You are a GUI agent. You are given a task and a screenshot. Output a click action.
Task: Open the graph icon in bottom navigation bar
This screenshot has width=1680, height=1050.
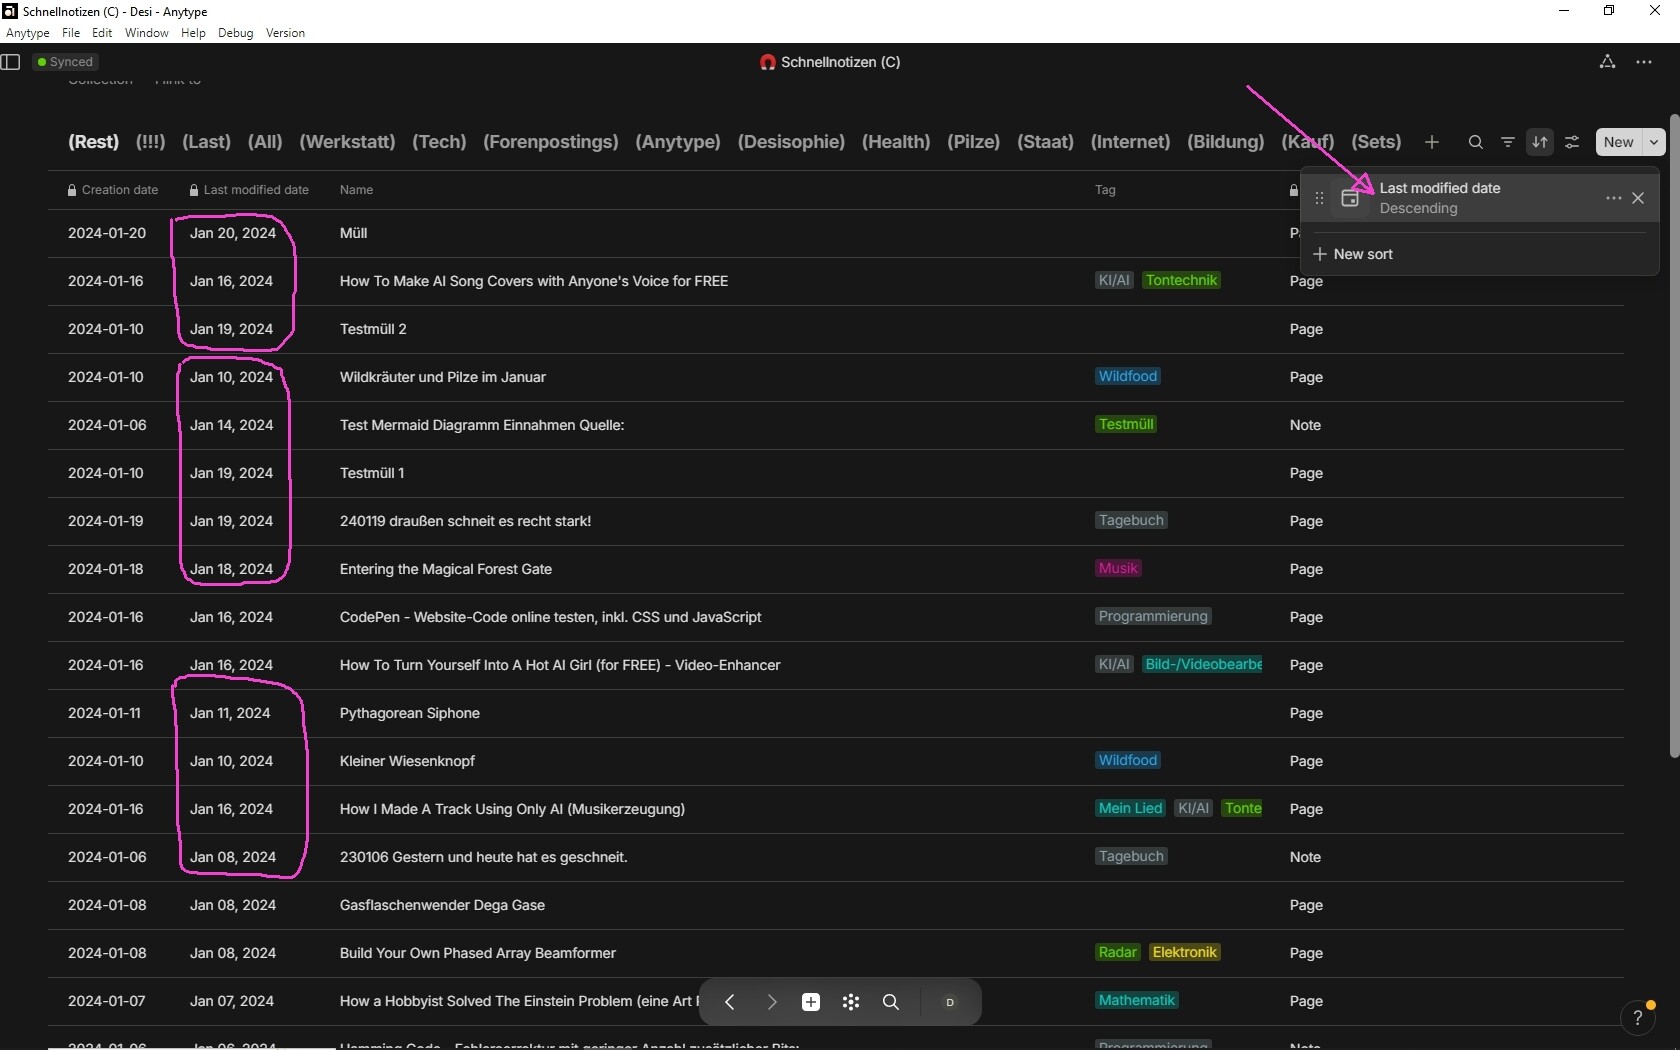pyautogui.click(x=851, y=1002)
